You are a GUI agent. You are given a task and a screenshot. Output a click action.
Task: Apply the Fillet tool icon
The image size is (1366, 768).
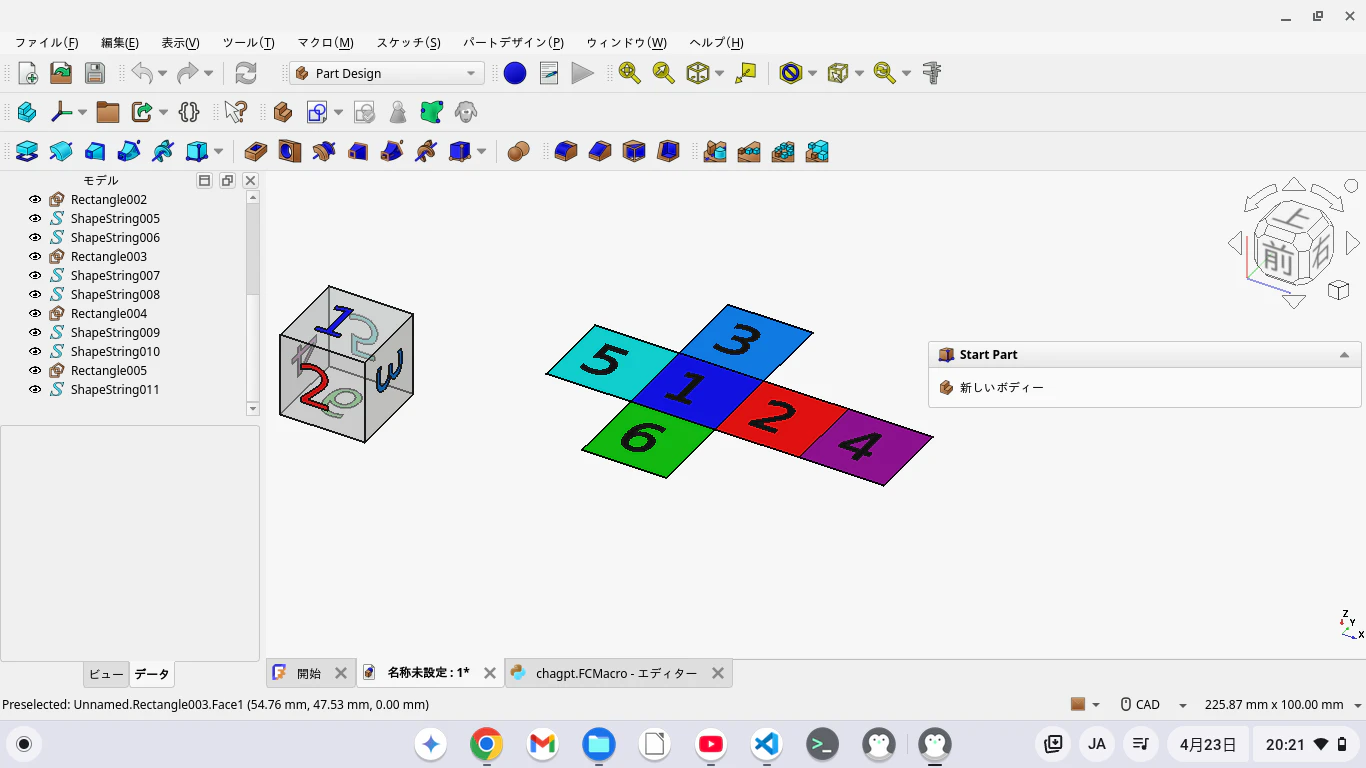tap(566, 151)
